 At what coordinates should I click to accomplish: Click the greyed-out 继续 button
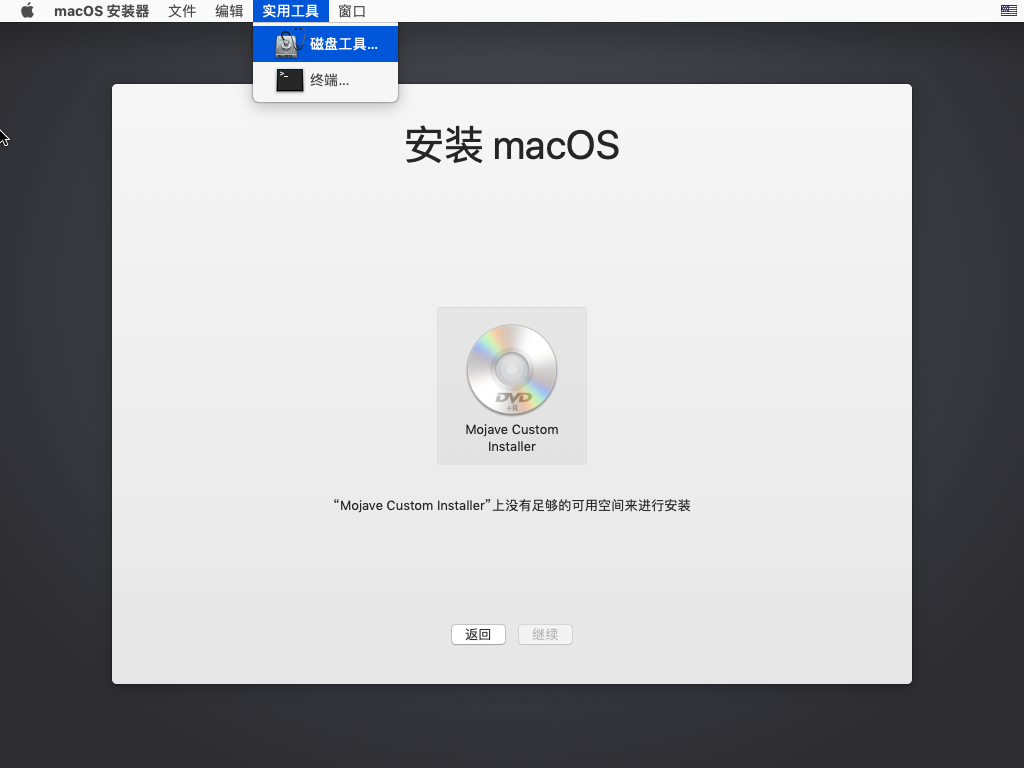coord(545,634)
